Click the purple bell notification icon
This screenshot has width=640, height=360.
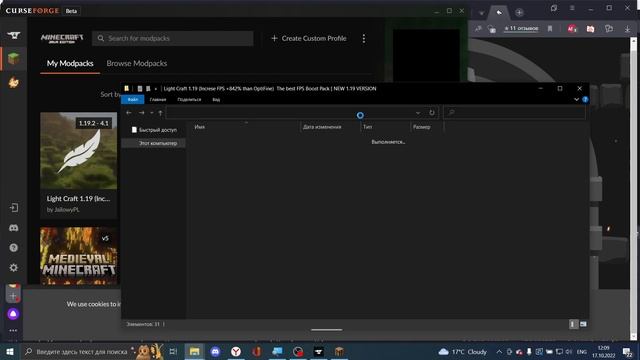point(13,314)
